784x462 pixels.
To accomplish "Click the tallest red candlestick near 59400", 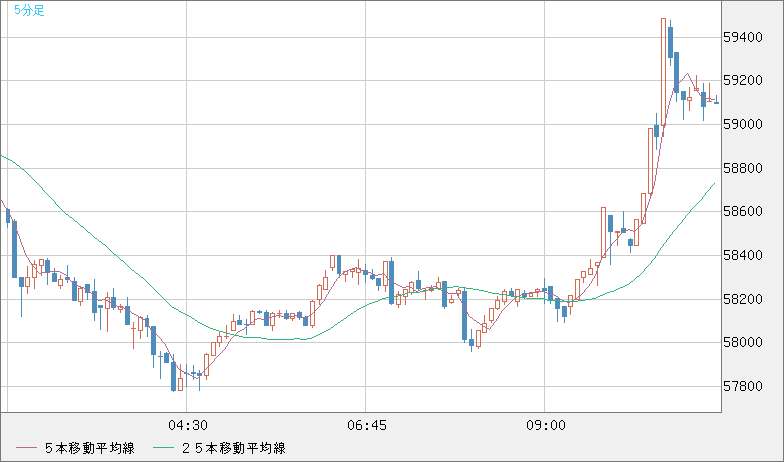I will point(663,72).
